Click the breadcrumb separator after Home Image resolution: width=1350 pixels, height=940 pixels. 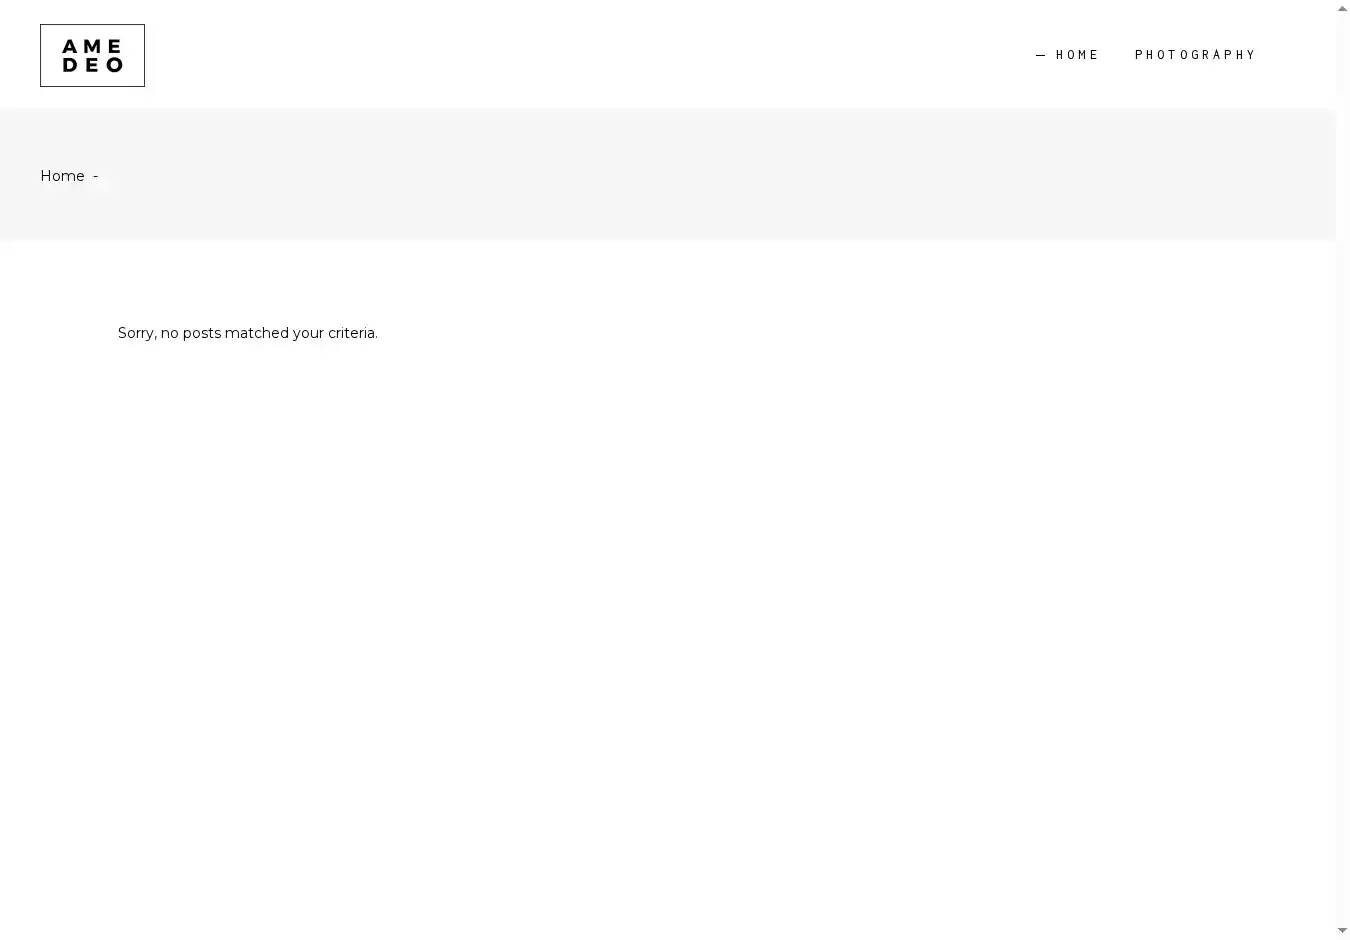point(96,176)
